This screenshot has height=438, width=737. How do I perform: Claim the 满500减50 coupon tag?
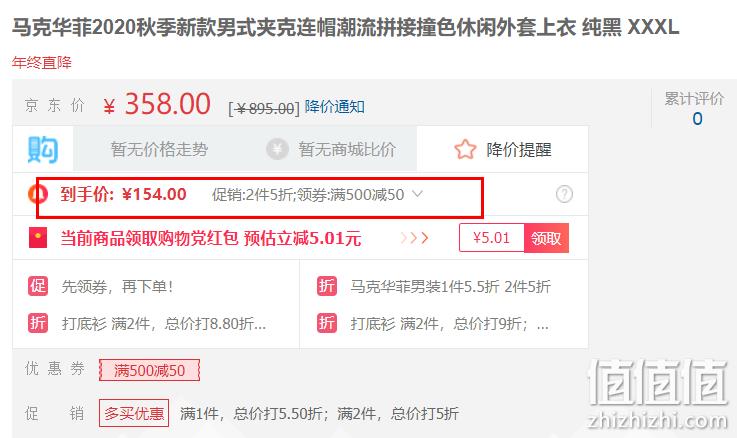point(149,370)
